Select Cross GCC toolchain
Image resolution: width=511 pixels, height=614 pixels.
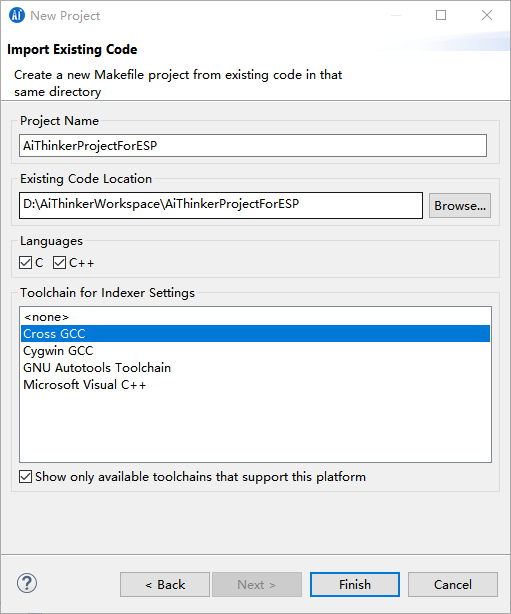[255, 334]
